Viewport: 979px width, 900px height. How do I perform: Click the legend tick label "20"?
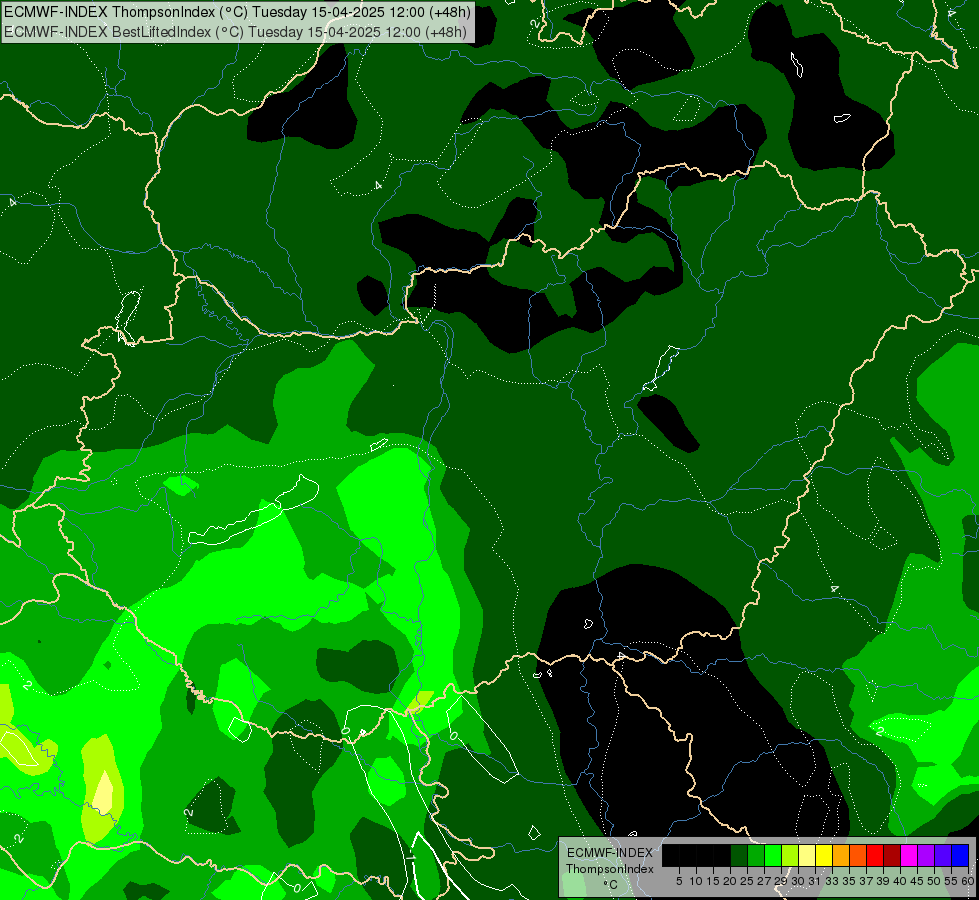click(730, 881)
